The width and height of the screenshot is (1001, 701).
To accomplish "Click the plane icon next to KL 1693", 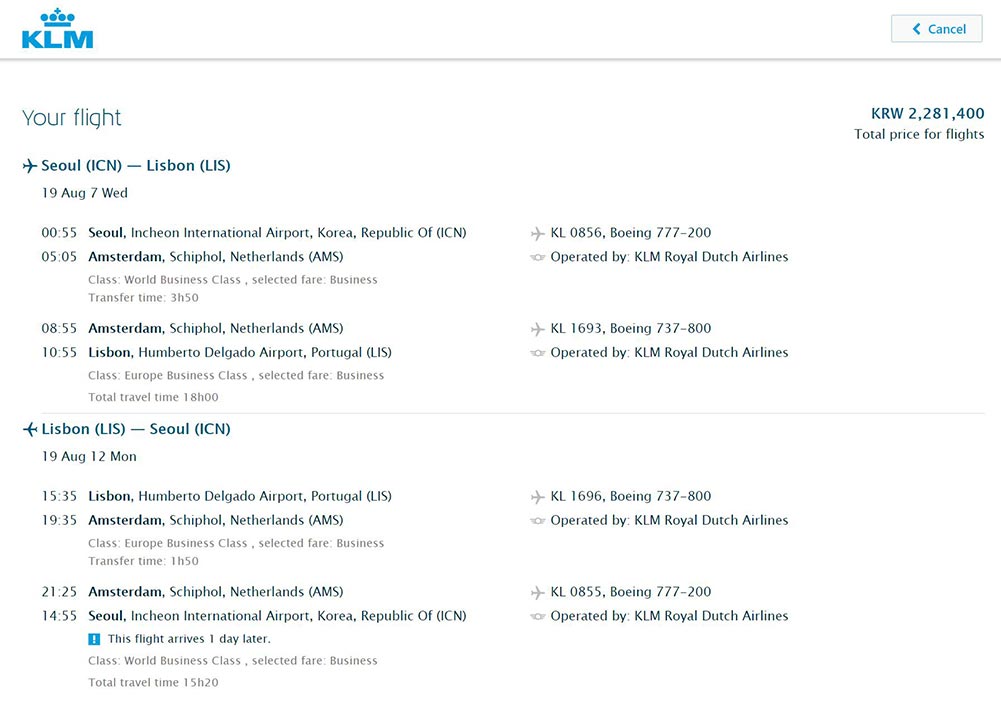I will pyautogui.click(x=538, y=329).
